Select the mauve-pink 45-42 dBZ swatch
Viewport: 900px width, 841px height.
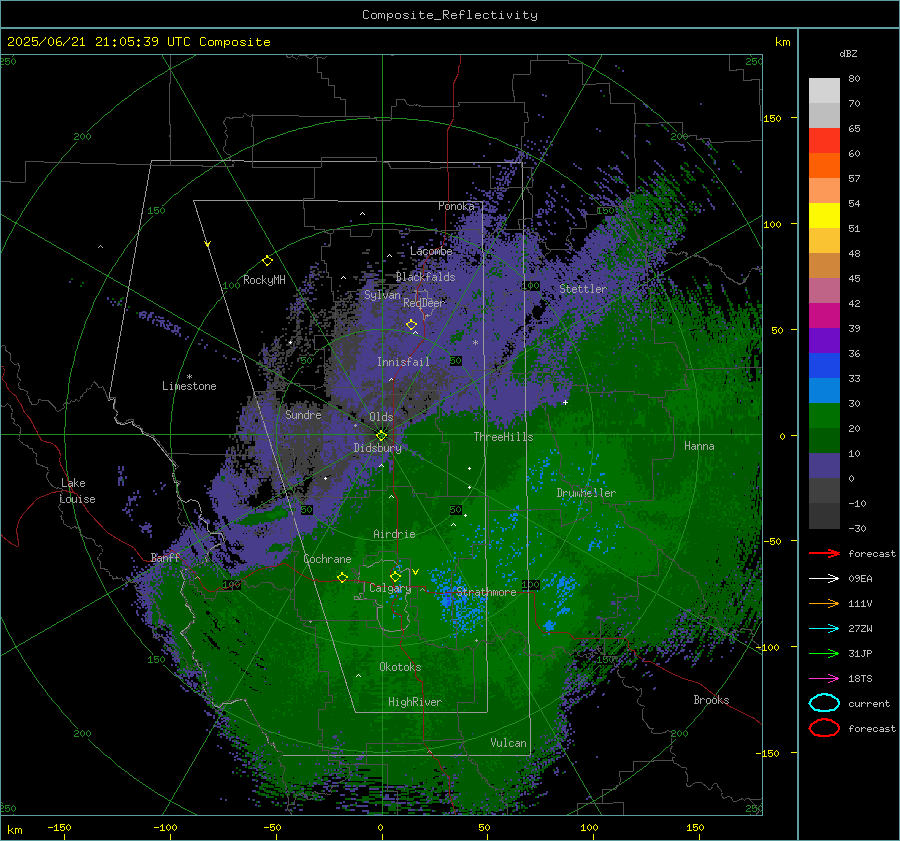824,290
